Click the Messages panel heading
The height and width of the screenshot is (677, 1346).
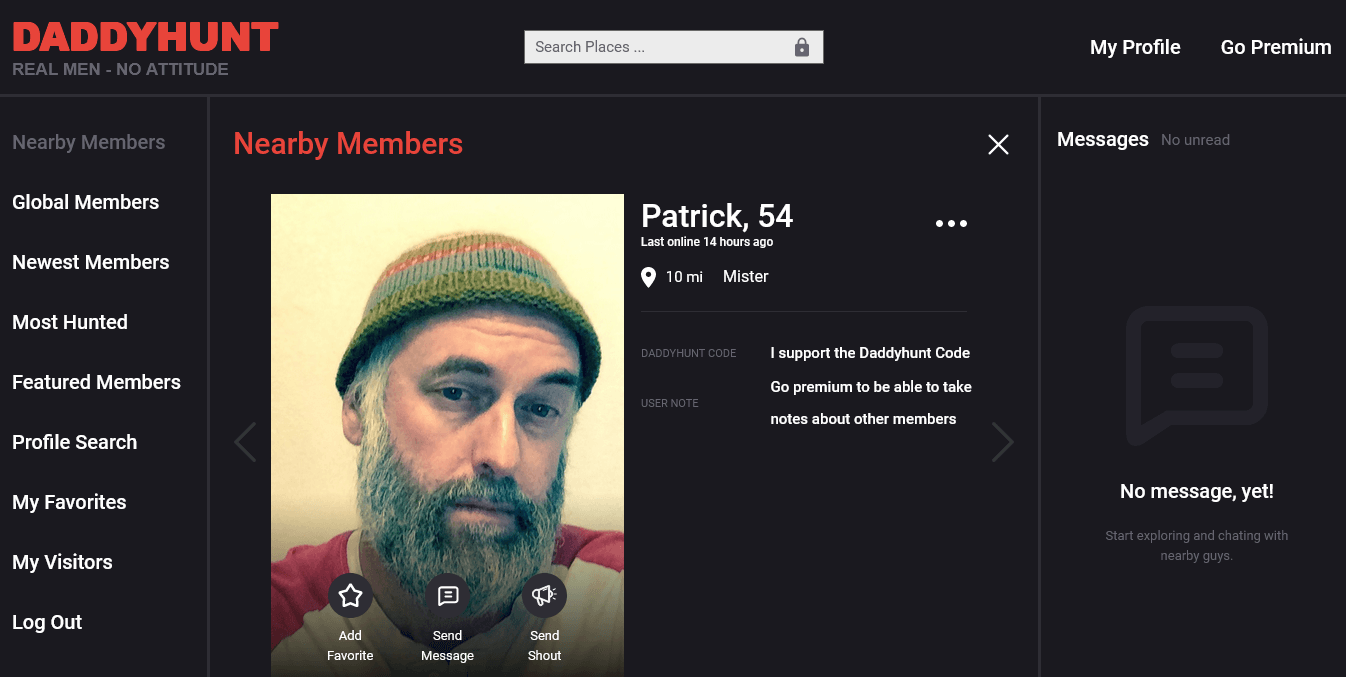(1103, 139)
